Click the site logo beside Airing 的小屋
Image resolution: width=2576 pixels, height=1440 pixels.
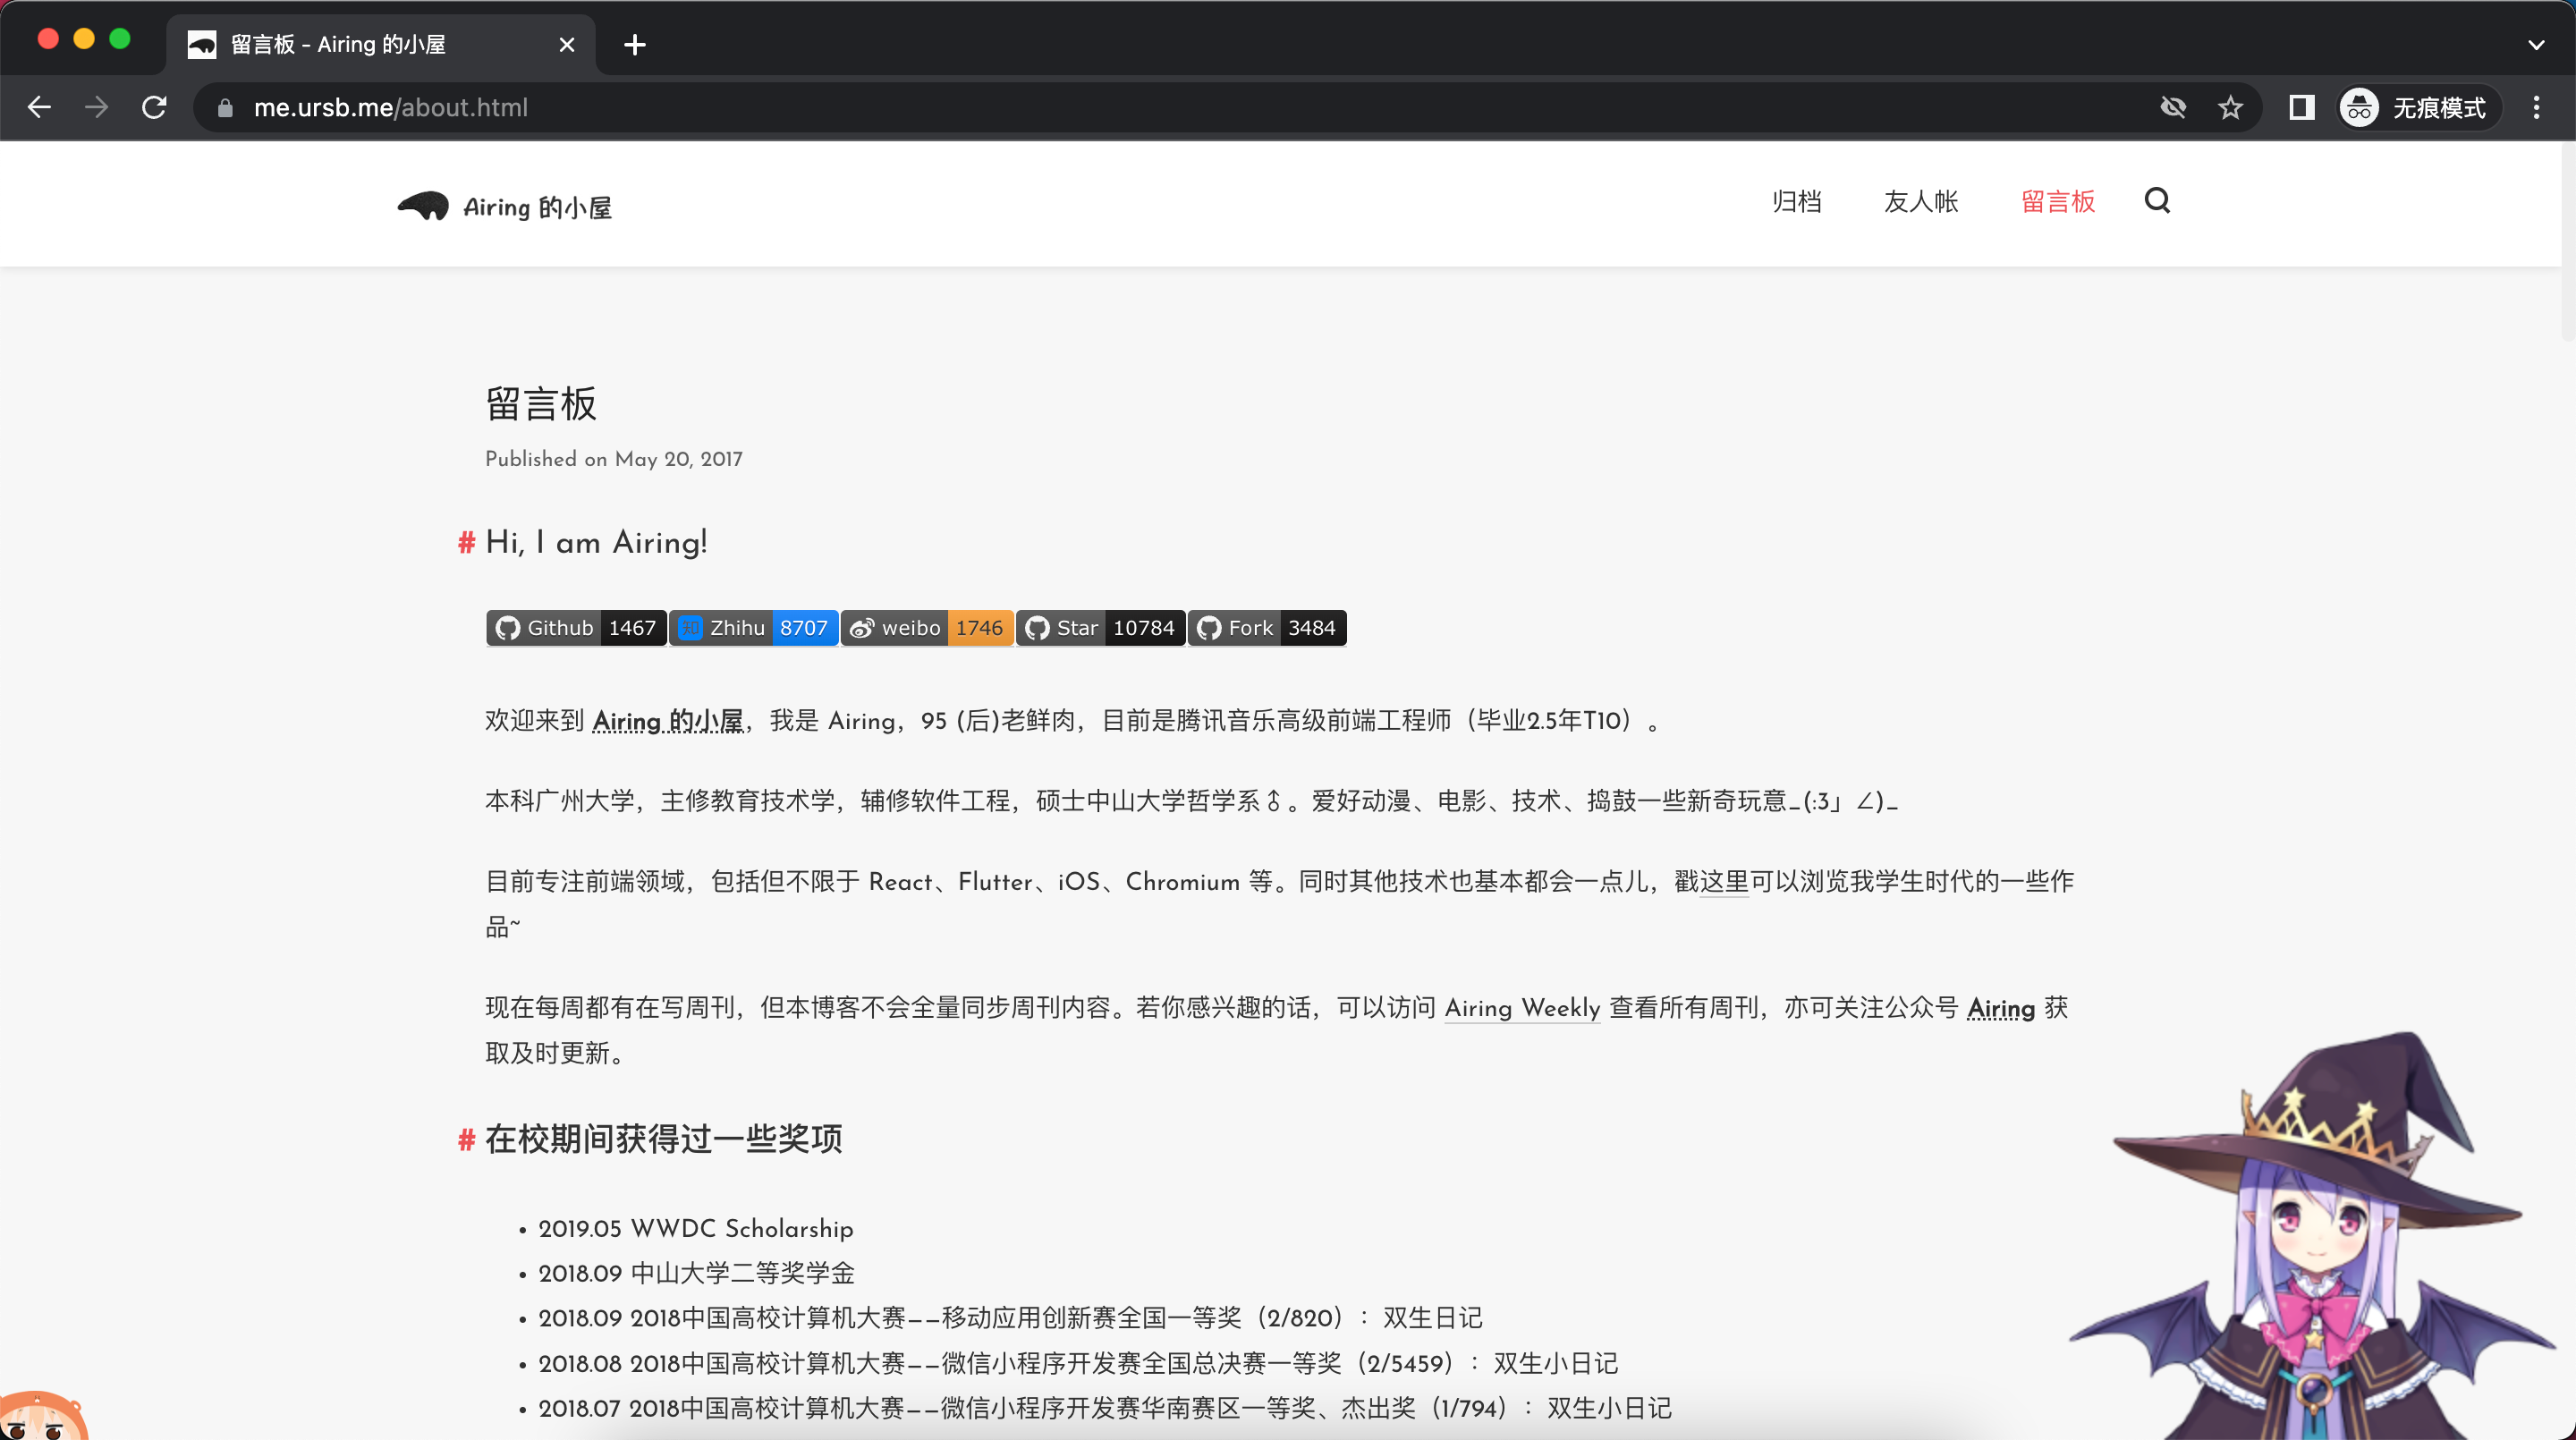tap(423, 206)
